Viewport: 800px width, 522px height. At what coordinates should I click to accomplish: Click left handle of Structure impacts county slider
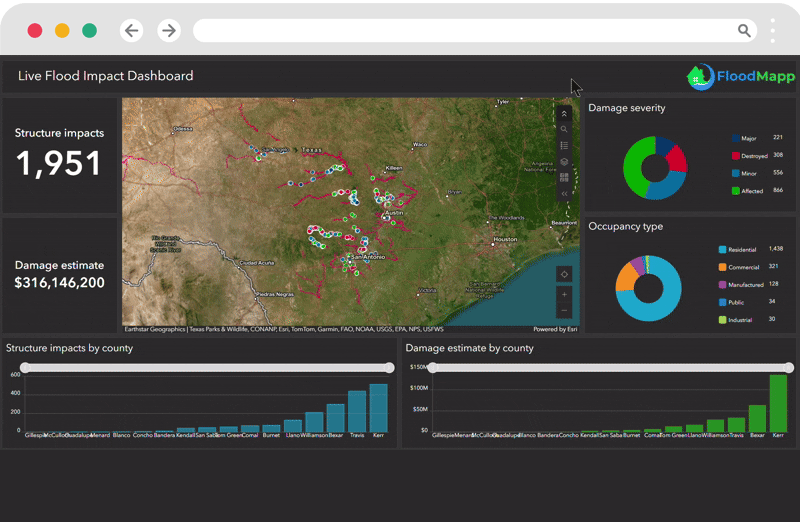[x=25, y=367]
